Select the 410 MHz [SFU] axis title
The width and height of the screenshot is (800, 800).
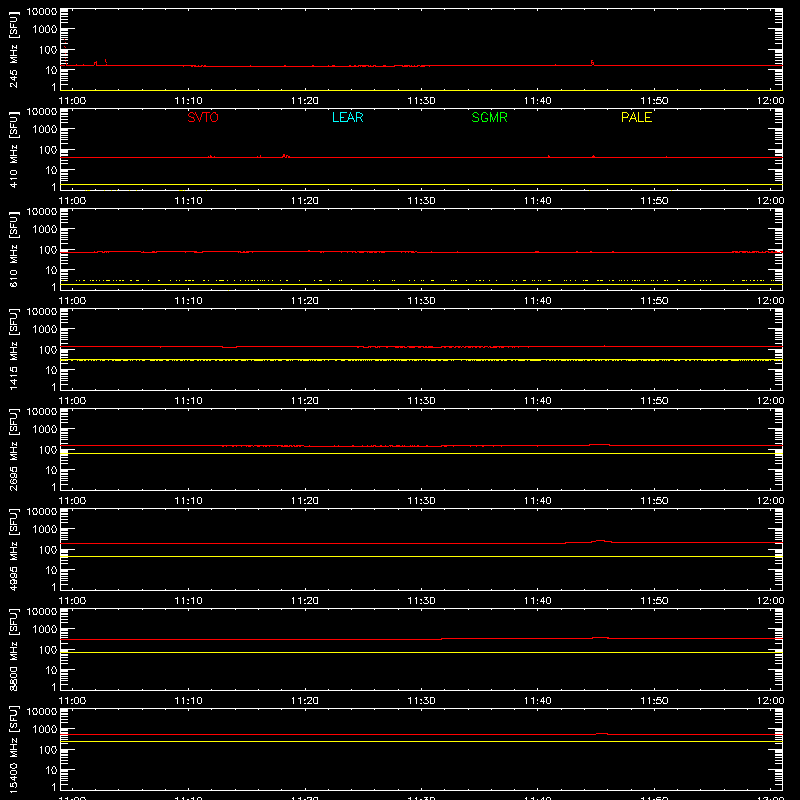(x=13, y=150)
